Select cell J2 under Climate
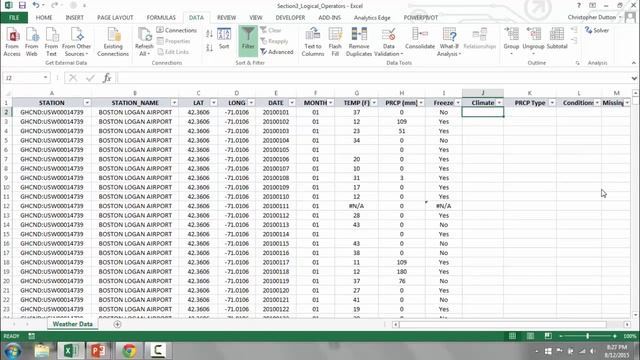 [x=482, y=112]
